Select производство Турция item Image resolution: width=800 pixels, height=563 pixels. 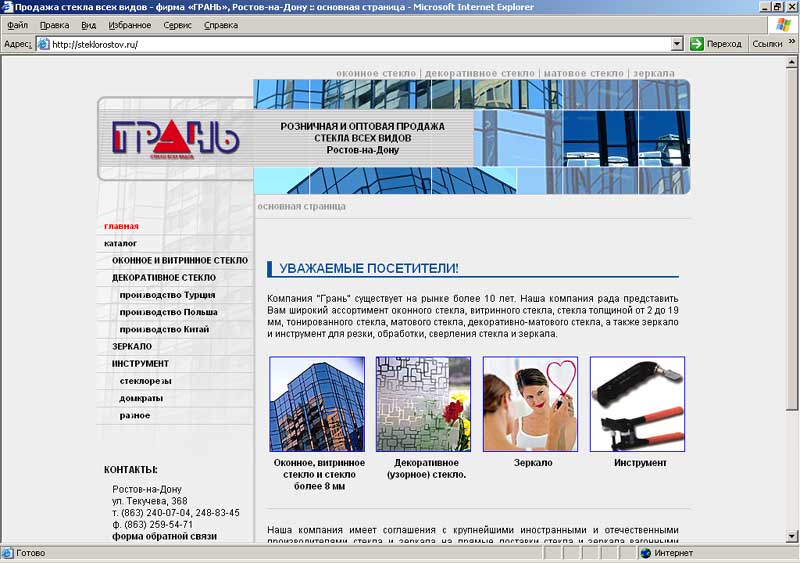point(167,295)
